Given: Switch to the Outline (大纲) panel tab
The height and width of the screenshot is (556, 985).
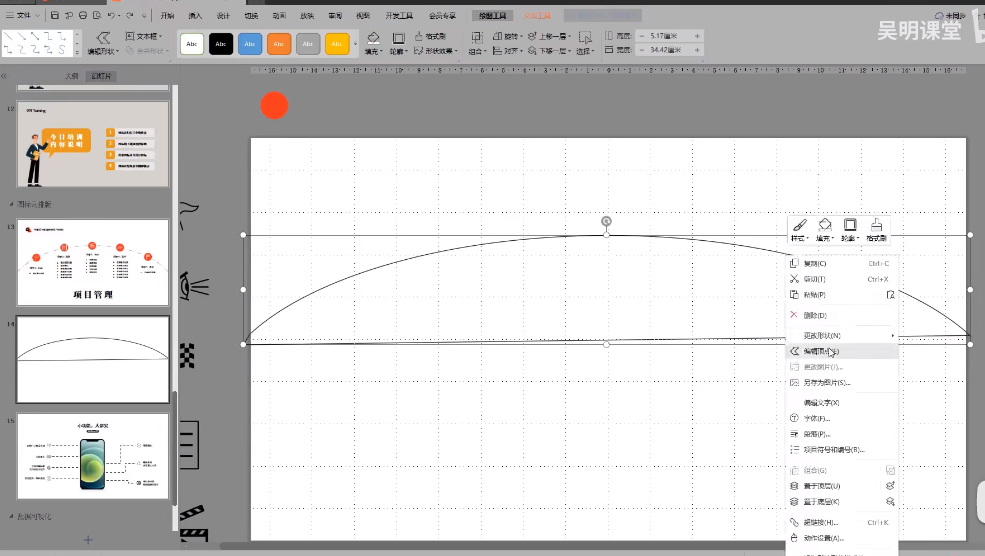Looking at the screenshot, I should point(72,76).
